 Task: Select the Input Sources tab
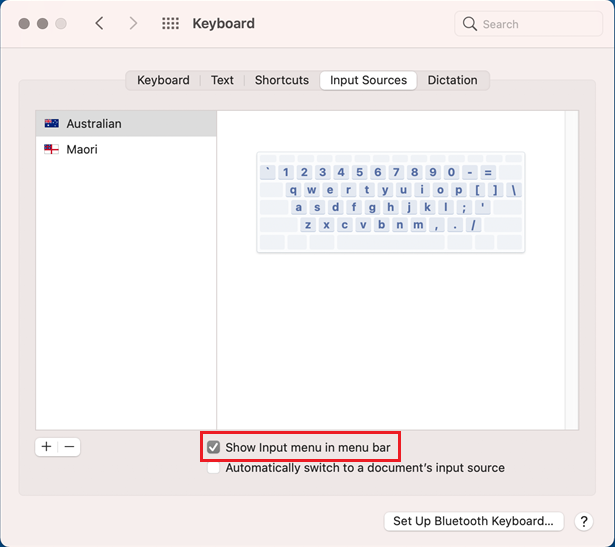click(x=368, y=80)
